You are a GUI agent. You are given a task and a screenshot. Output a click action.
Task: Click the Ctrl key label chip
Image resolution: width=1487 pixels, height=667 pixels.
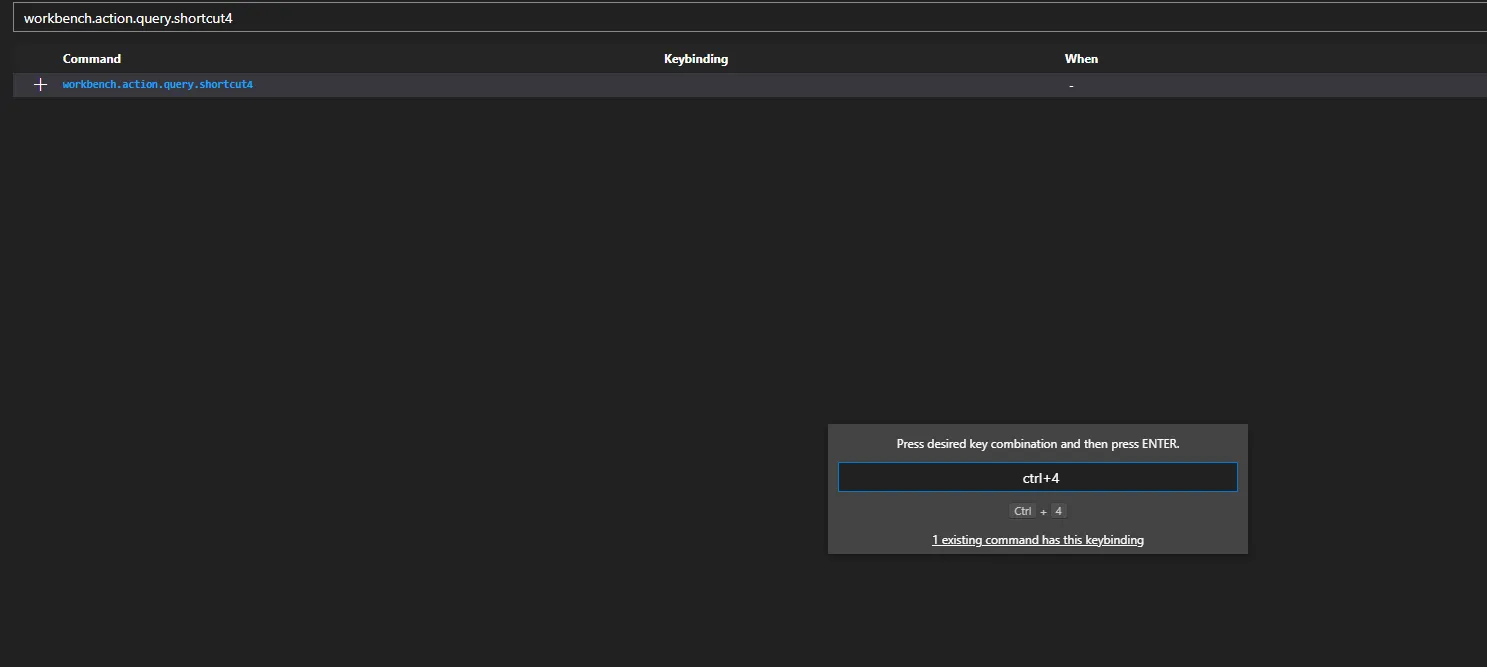[1022, 511]
